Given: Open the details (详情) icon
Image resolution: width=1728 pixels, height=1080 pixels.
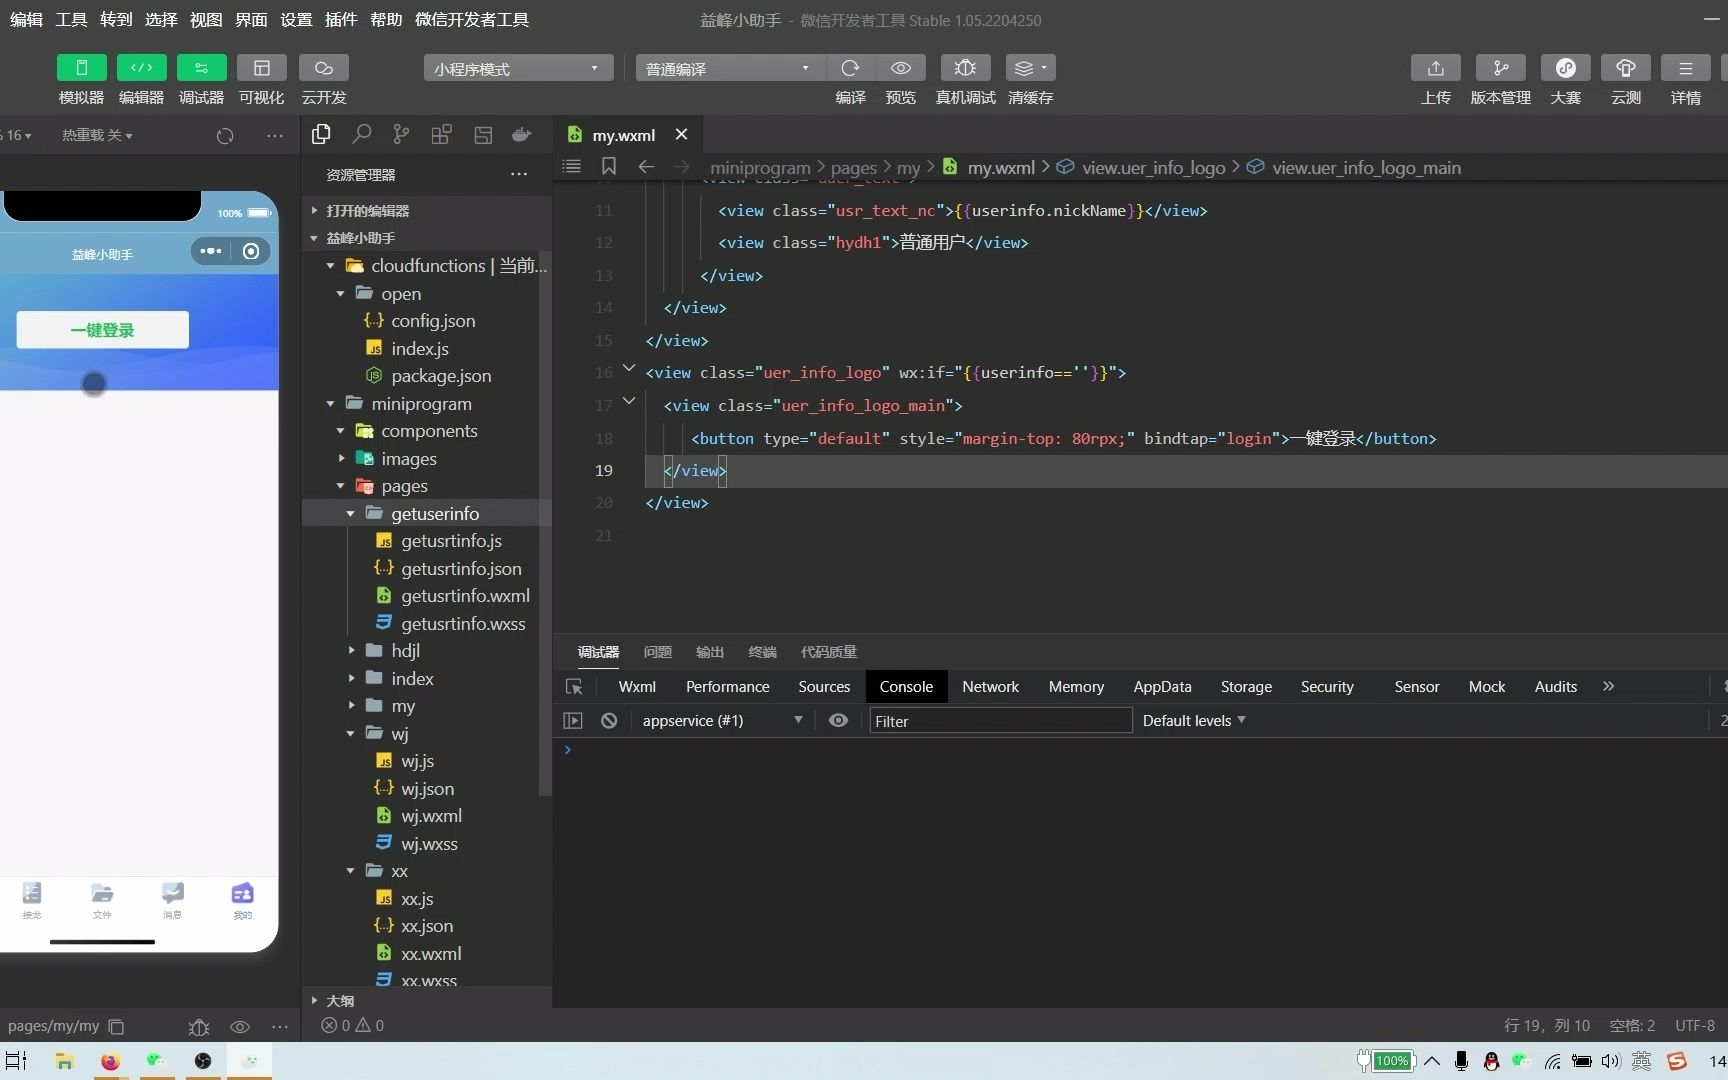Looking at the screenshot, I should pyautogui.click(x=1685, y=68).
